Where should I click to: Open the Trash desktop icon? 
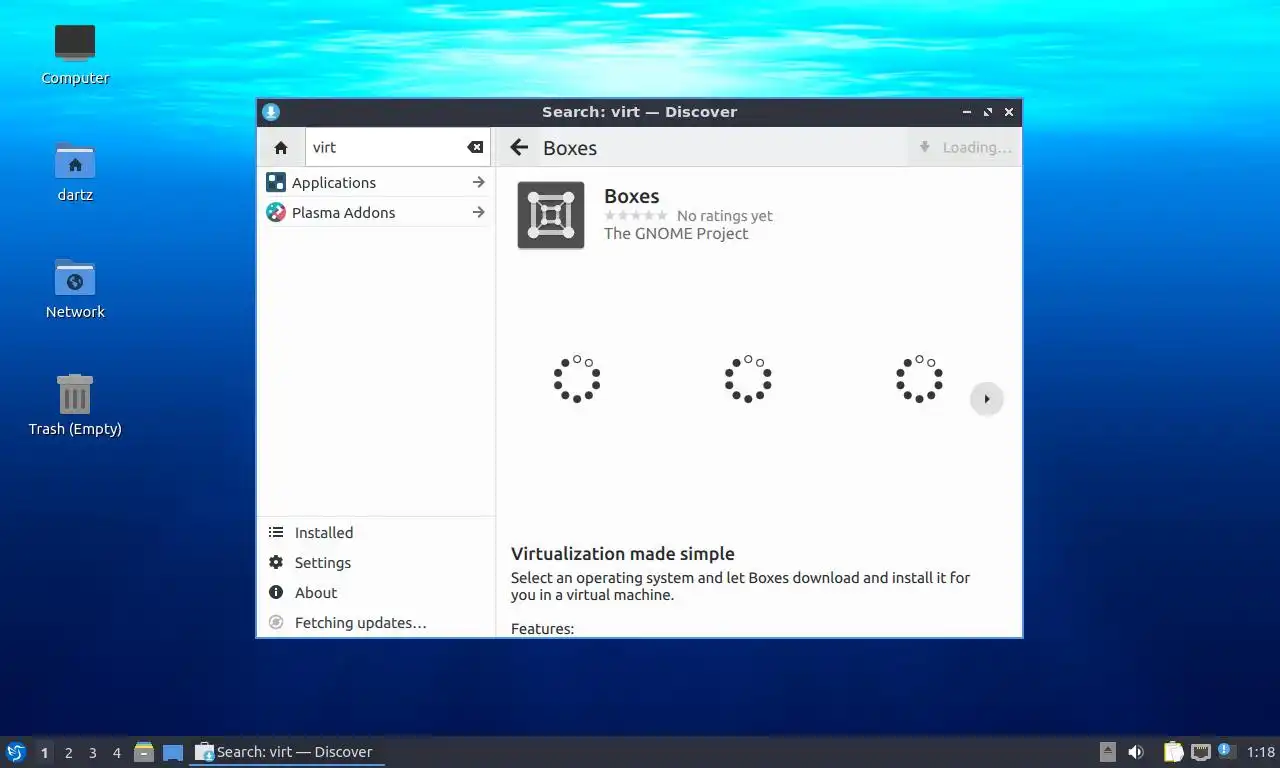click(x=75, y=405)
